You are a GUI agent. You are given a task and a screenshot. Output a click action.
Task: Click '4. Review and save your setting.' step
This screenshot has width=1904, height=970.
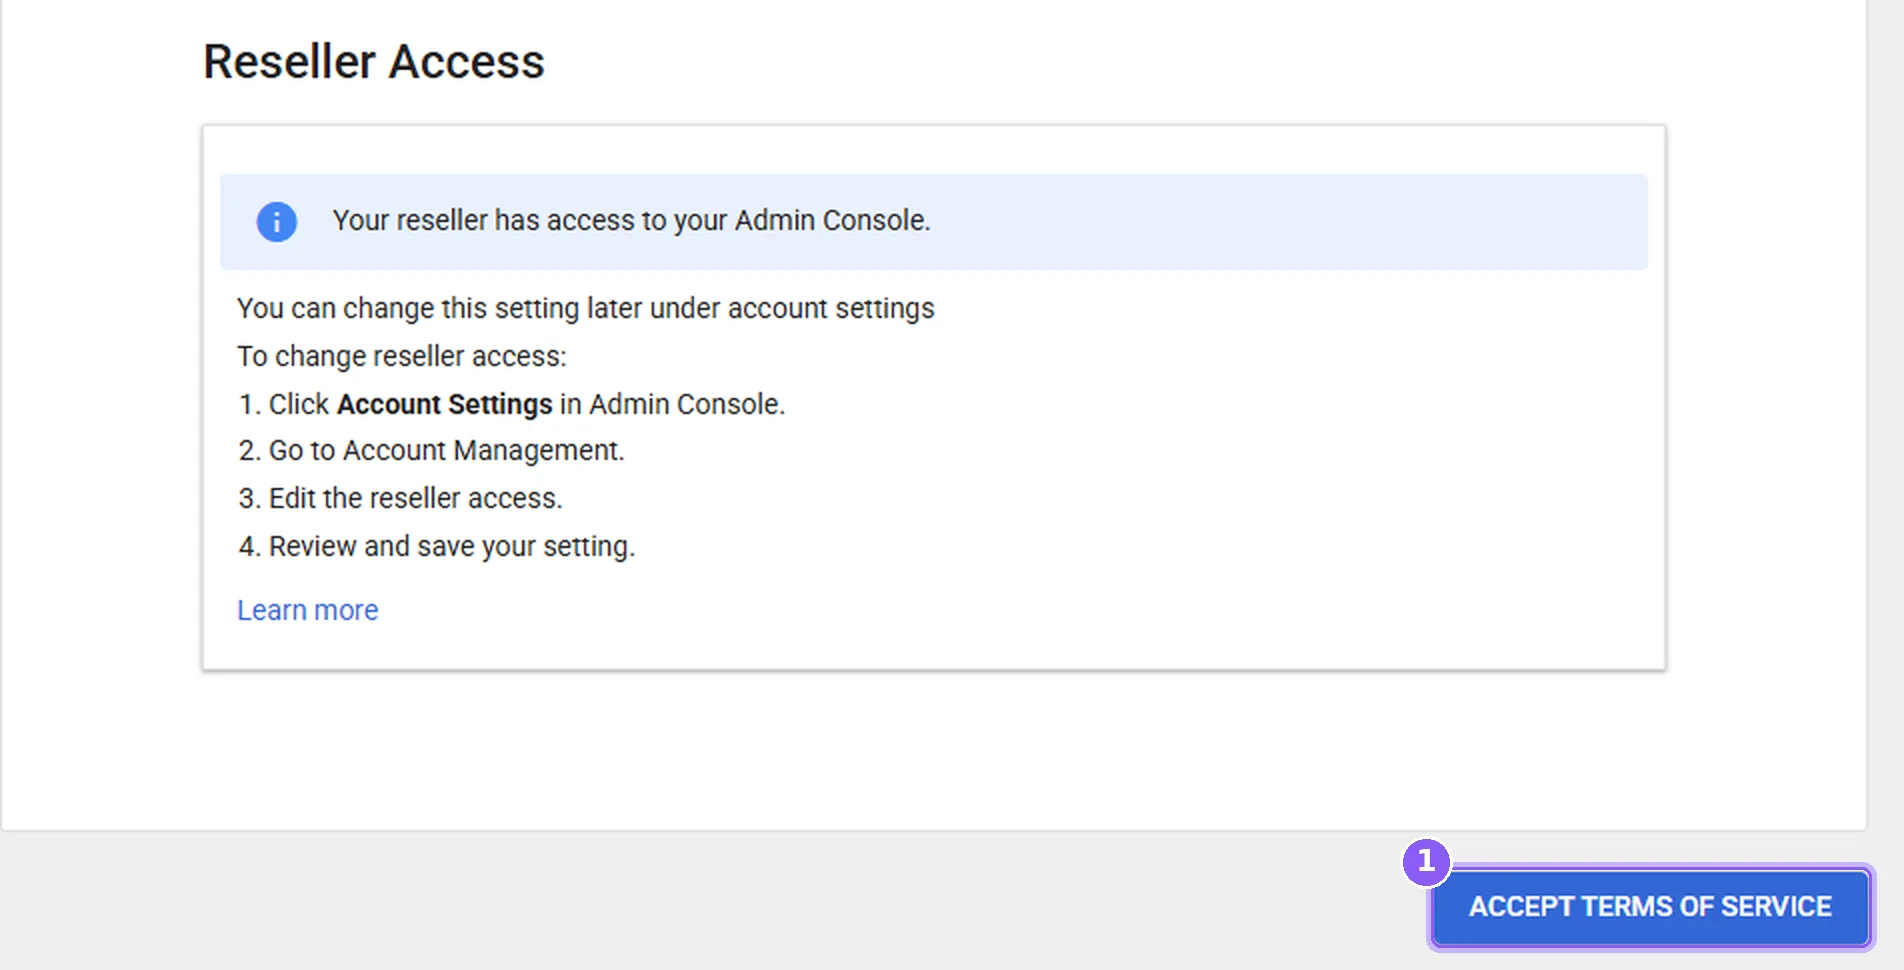437,546
